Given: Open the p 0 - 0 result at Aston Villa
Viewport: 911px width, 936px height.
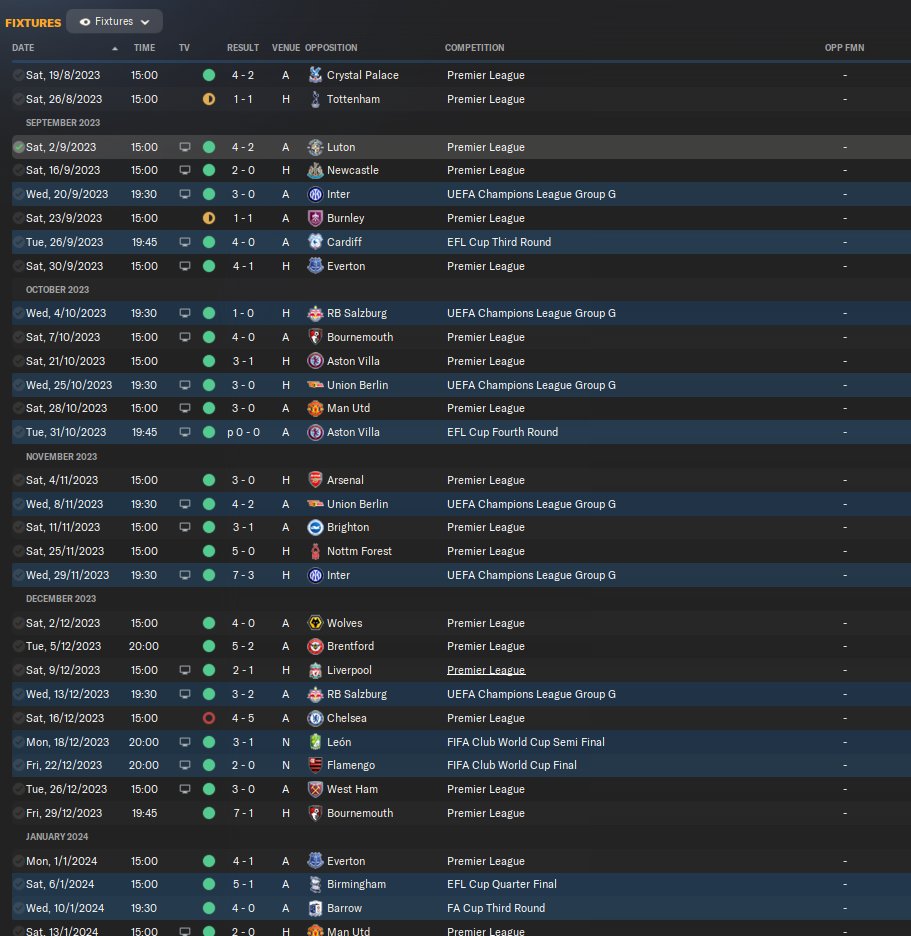Looking at the screenshot, I should tap(244, 432).
